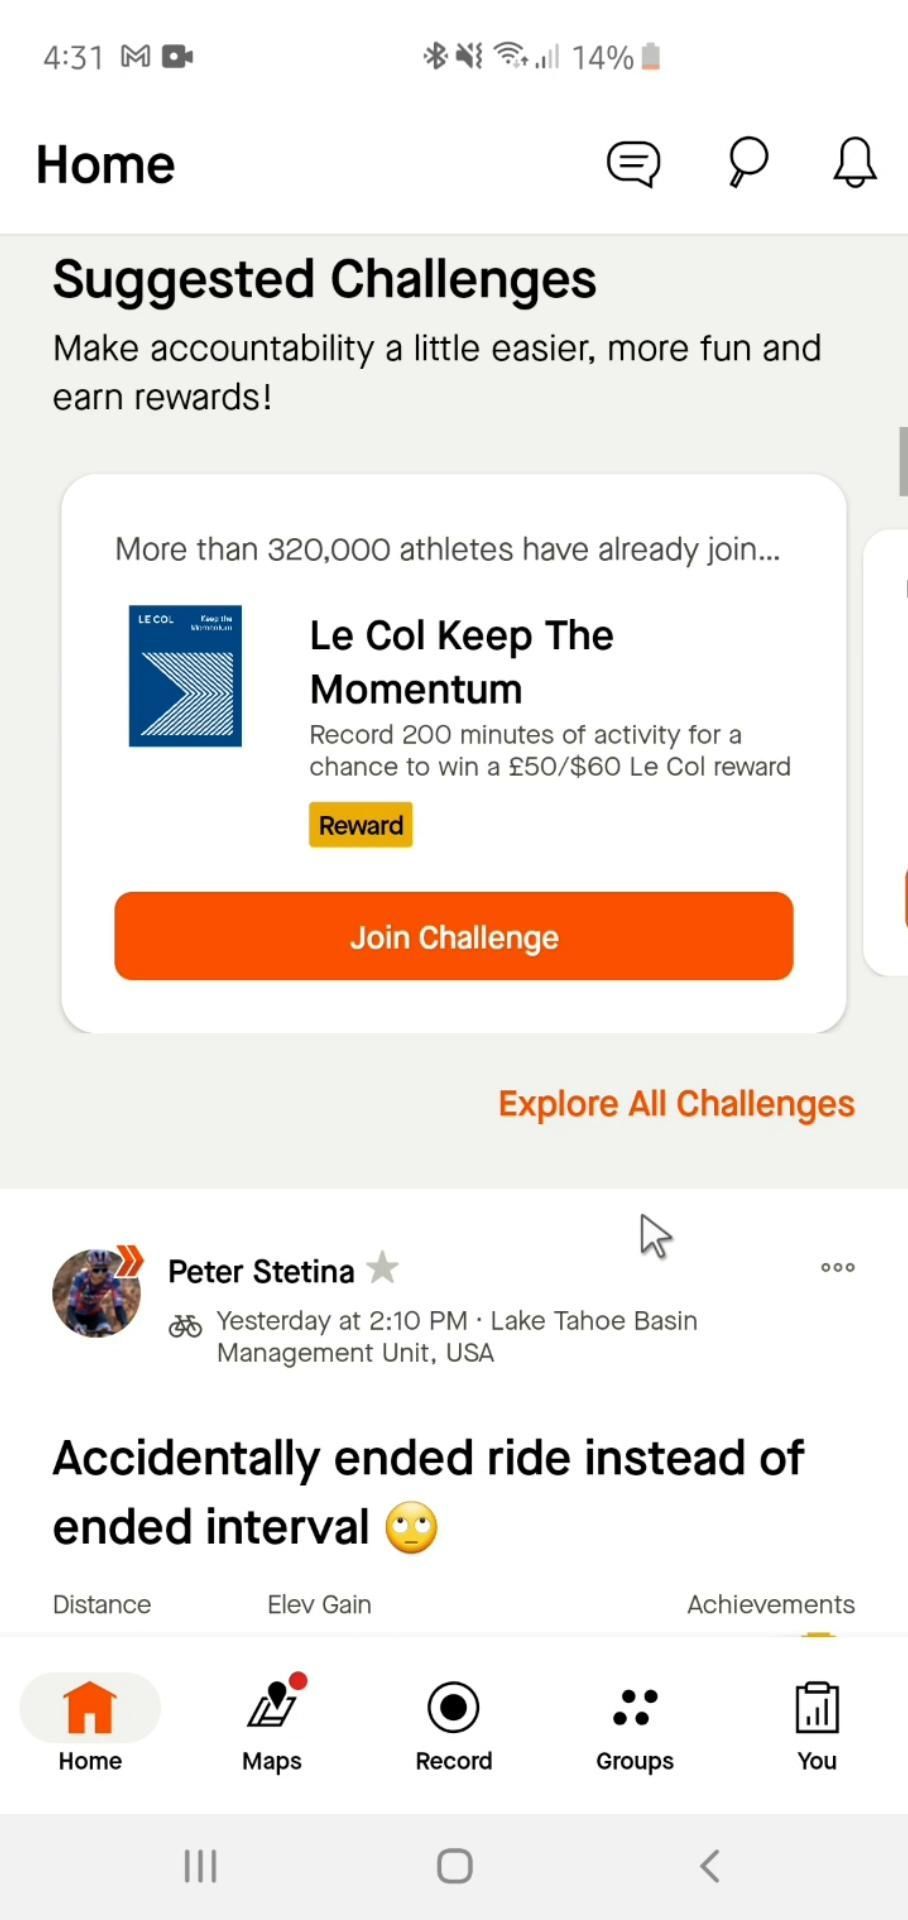This screenshot has height=1920, width=908.
Task: Tap the search magnifier icon
Action: (747, 162)
